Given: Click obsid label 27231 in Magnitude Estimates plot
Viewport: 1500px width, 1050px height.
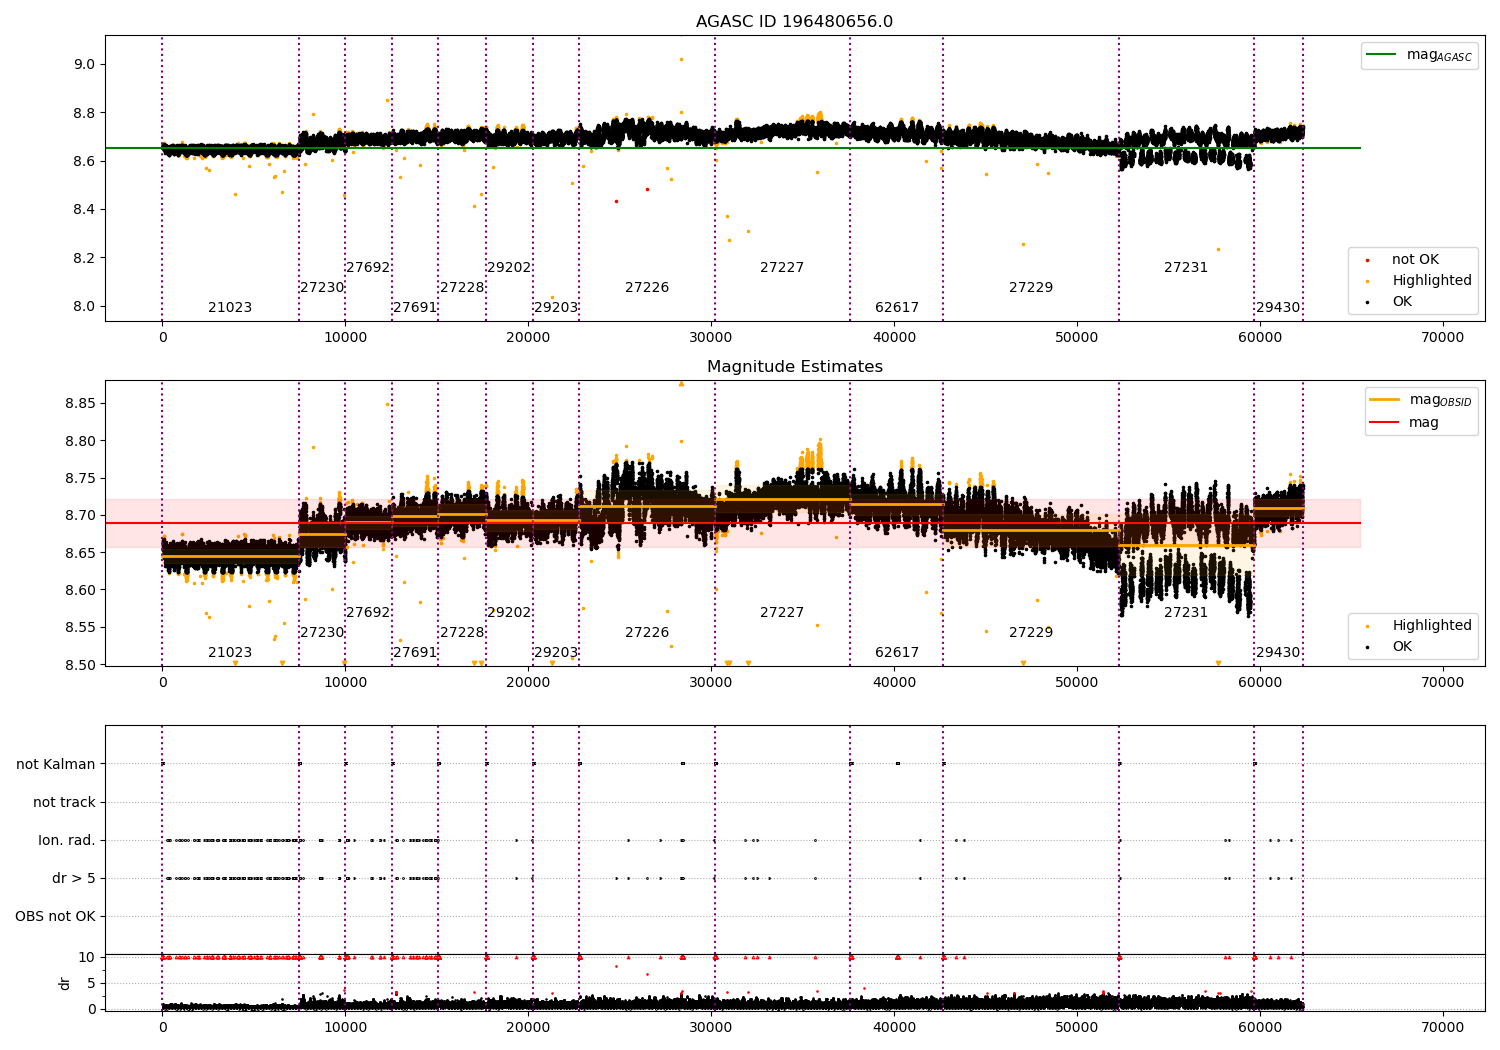Looking at the screenshot, I should pos(1186,613).
